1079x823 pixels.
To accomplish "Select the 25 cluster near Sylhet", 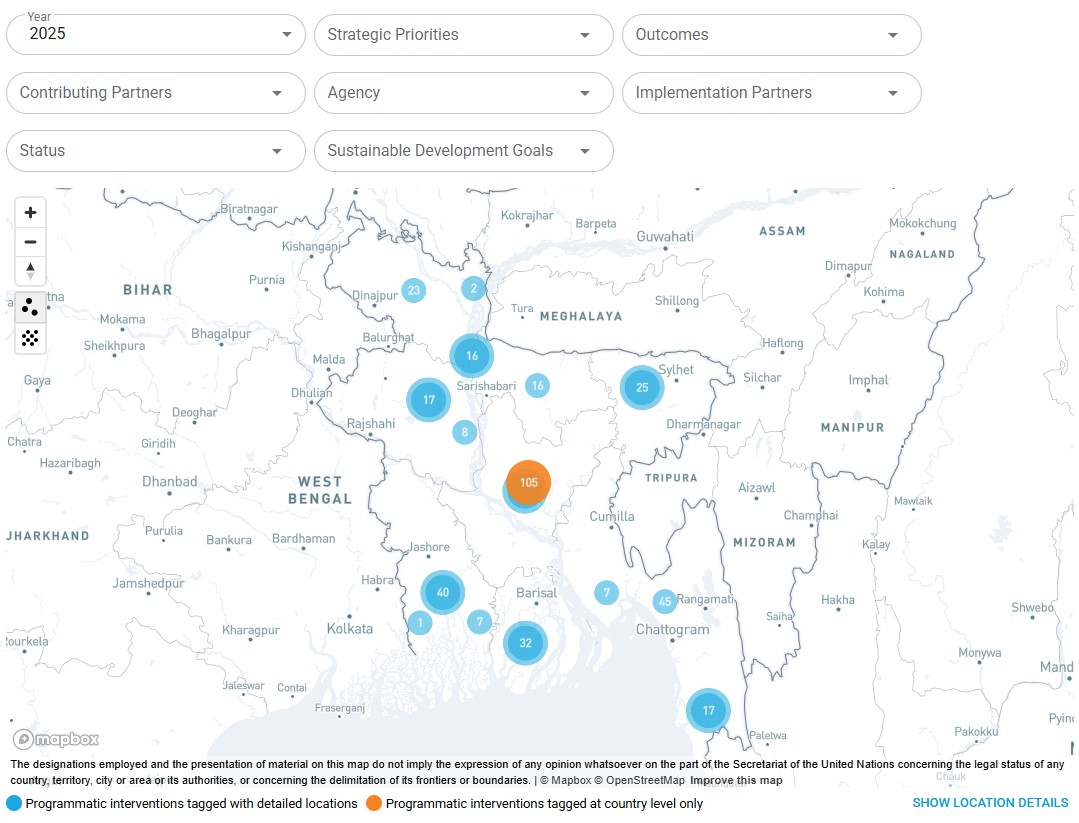I will pos(642,388).
